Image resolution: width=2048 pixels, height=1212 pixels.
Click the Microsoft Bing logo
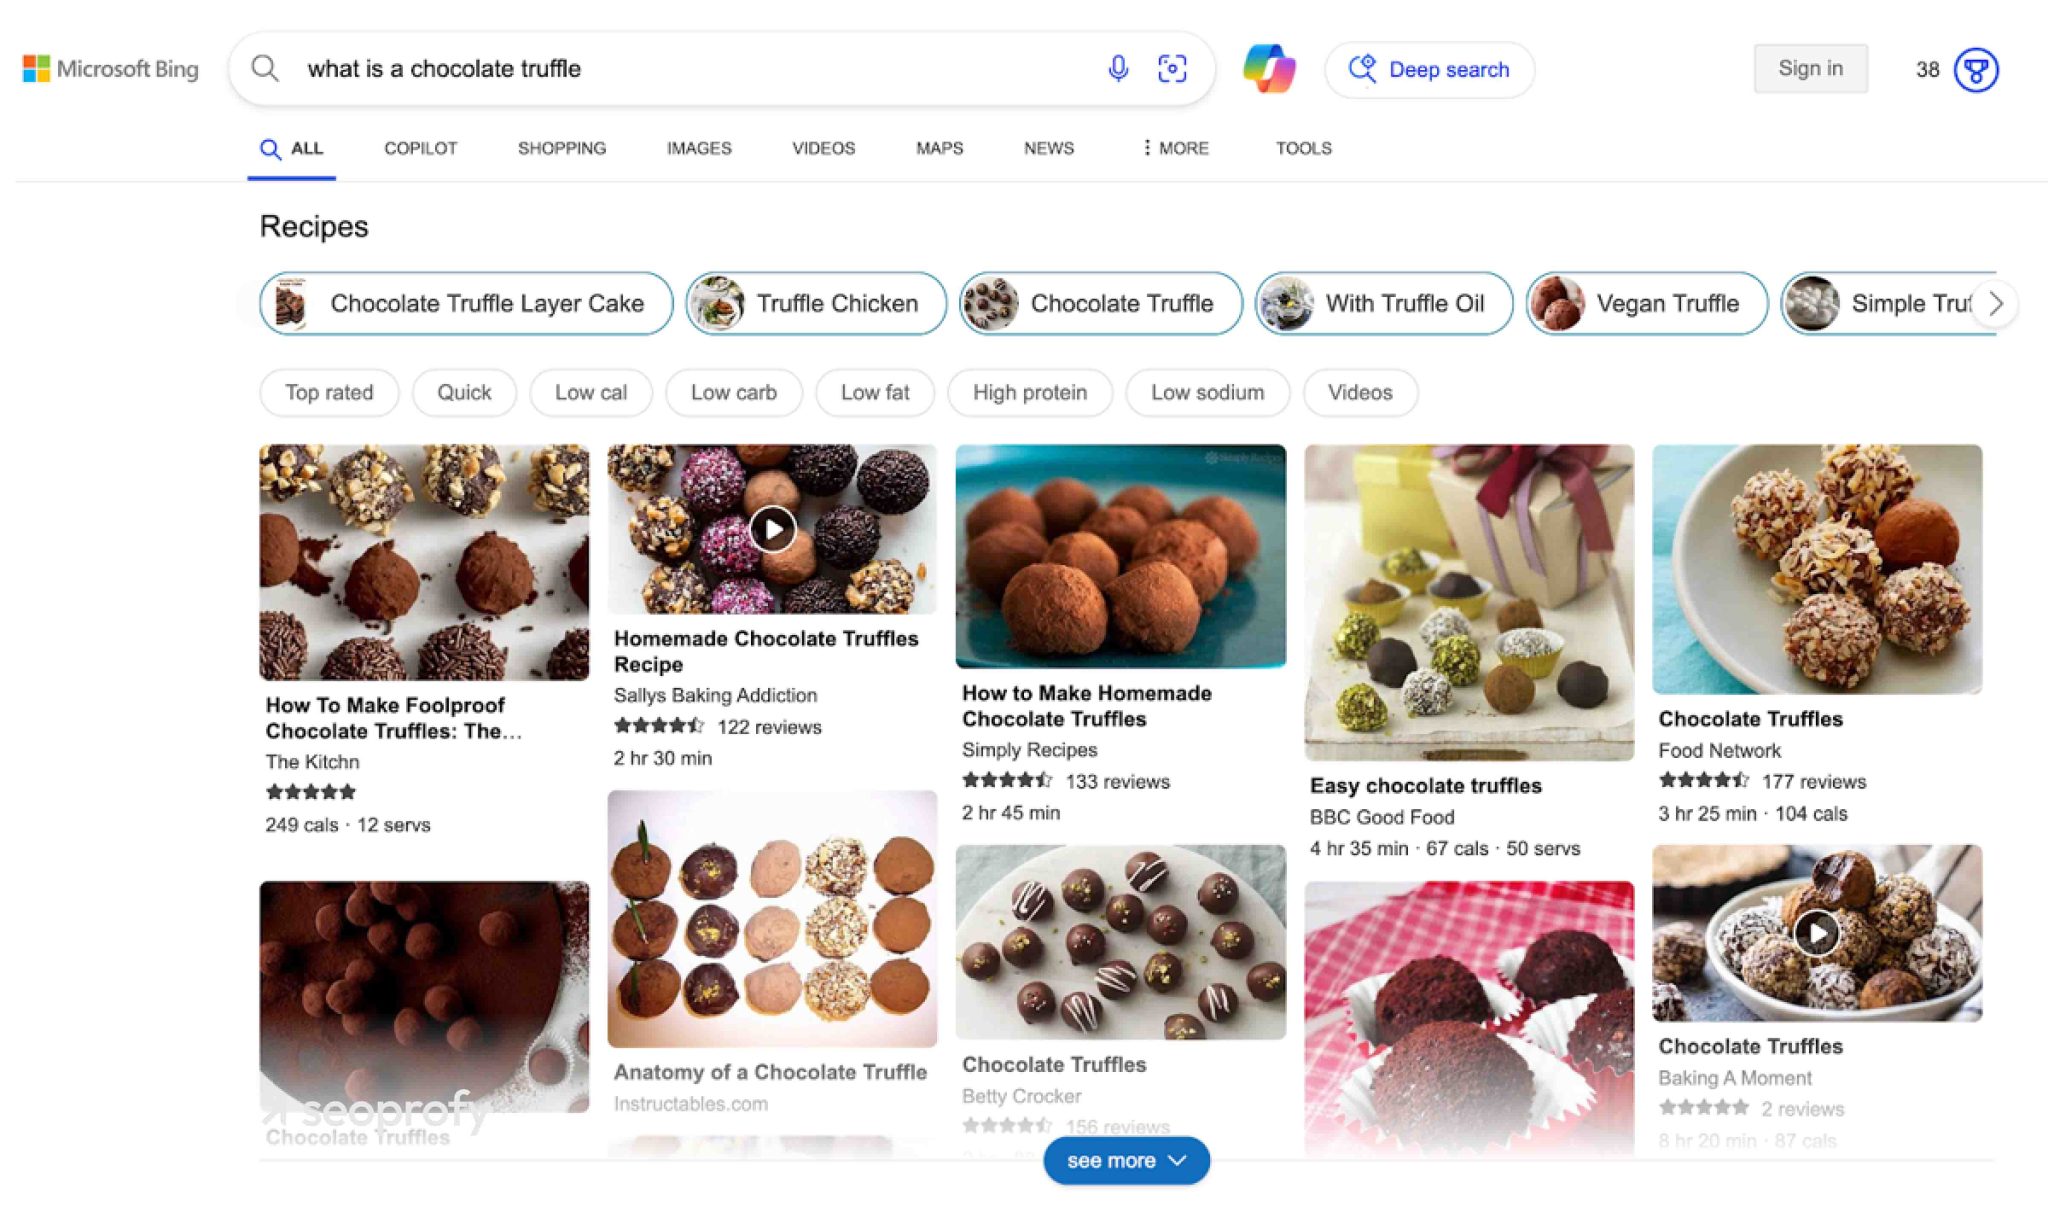tap(110, 69)
